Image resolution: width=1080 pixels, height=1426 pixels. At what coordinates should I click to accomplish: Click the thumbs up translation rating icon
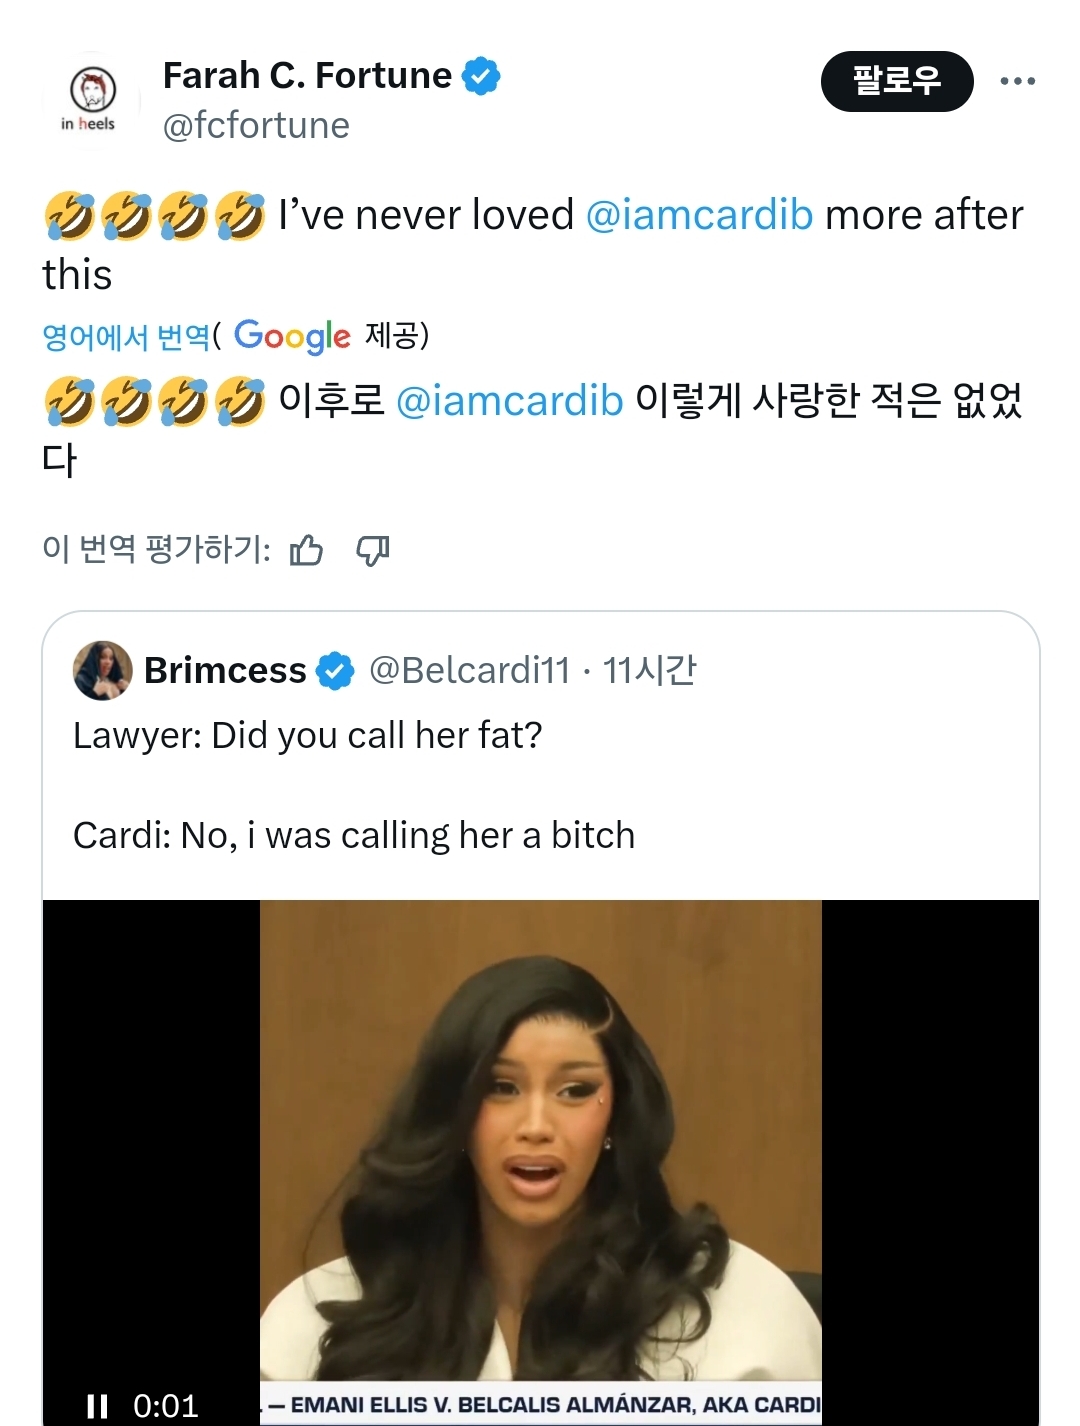tap(306, 550)
